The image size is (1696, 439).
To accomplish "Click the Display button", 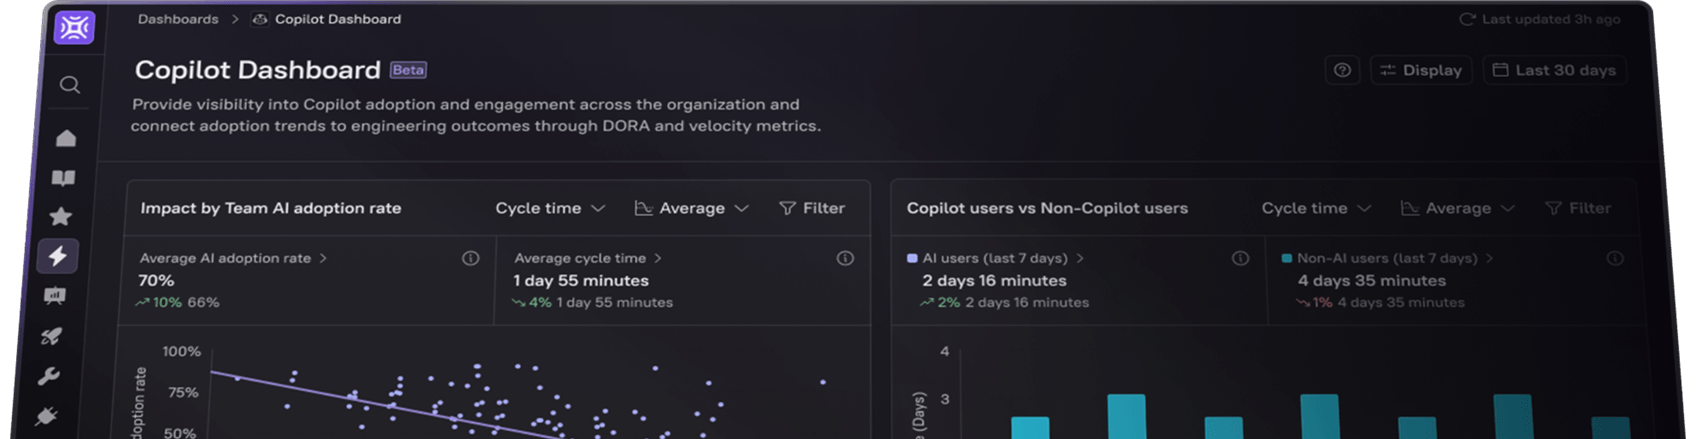I will coord(1421,70).
